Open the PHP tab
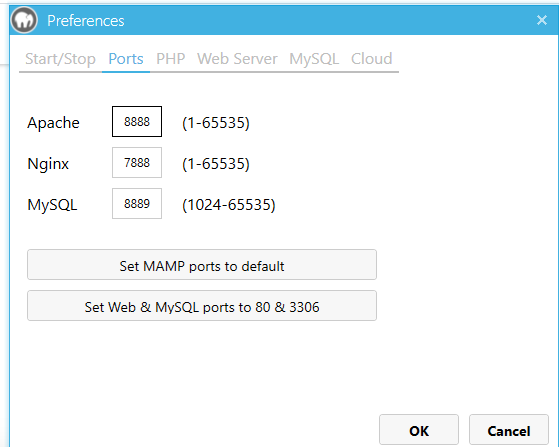This screenshot has height=447, width=559. (x=170, y=59)
